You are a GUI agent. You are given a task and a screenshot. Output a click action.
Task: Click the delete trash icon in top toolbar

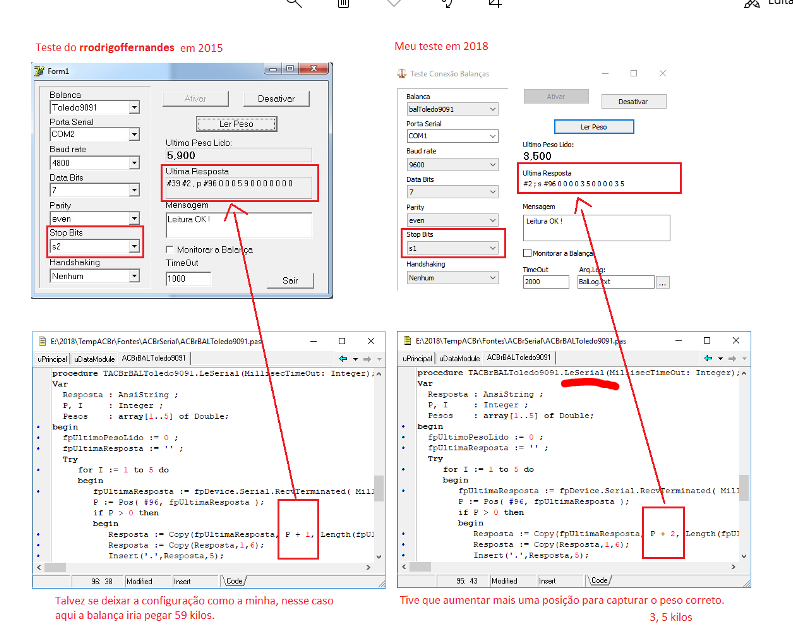(343, 3)
